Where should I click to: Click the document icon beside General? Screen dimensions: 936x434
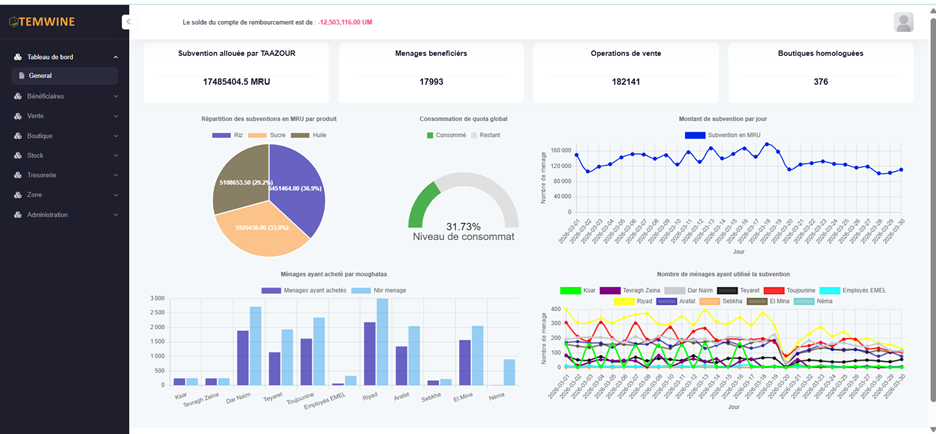click(22, 76)
